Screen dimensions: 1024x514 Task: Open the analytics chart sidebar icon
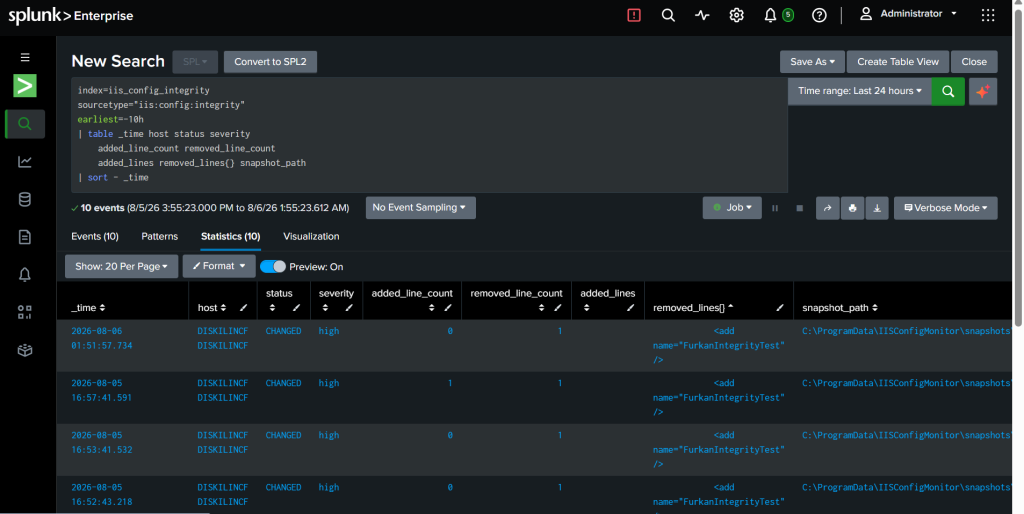pyautogui.click(x=25, y=161)
